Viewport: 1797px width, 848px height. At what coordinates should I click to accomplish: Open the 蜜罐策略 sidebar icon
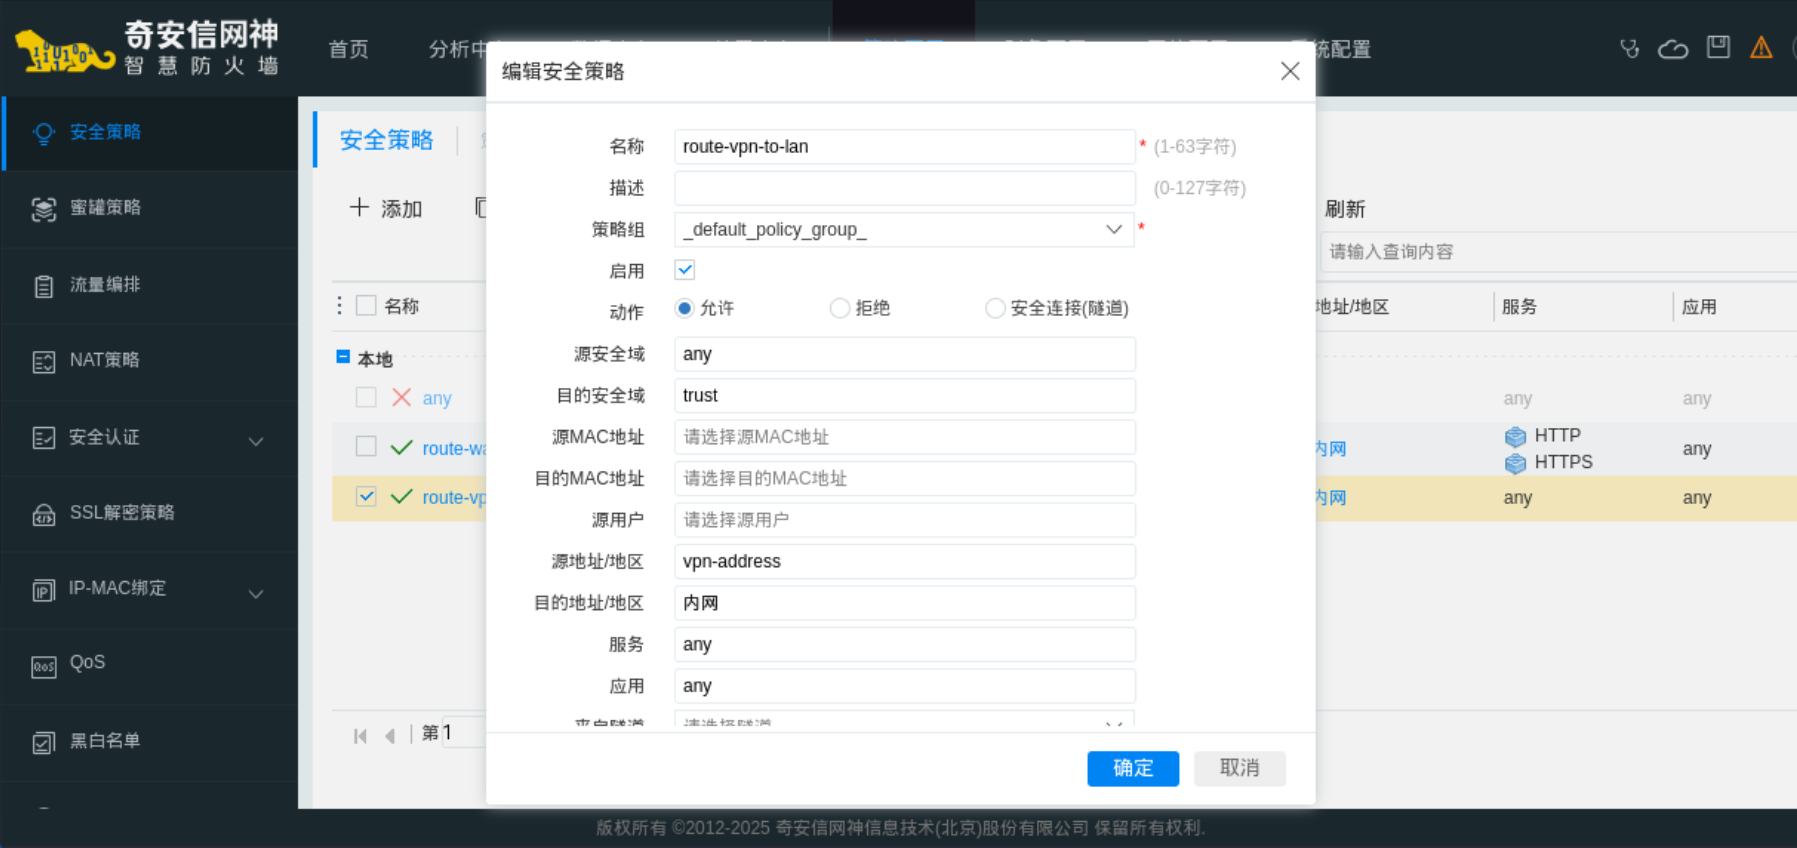pyautogui.click(x=43, y=208)
